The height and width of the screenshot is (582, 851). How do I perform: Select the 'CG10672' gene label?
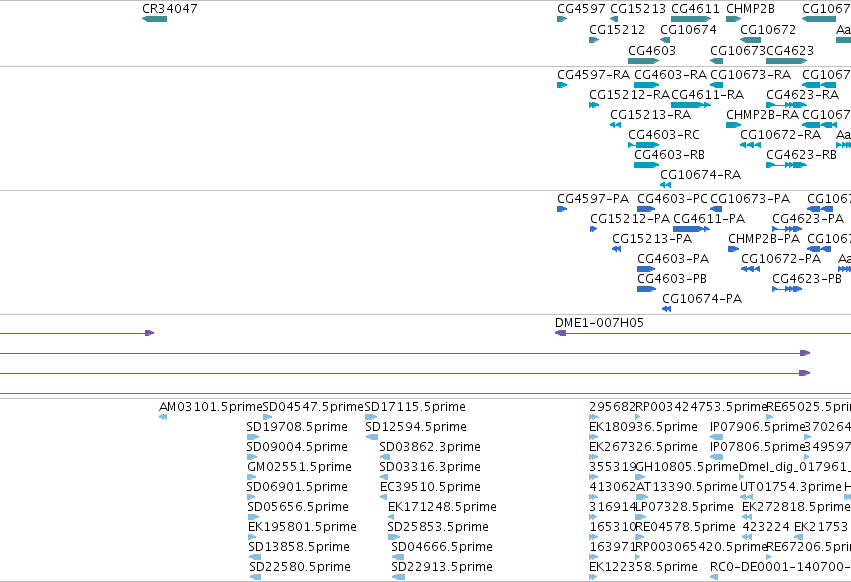(x=768, y=29)
